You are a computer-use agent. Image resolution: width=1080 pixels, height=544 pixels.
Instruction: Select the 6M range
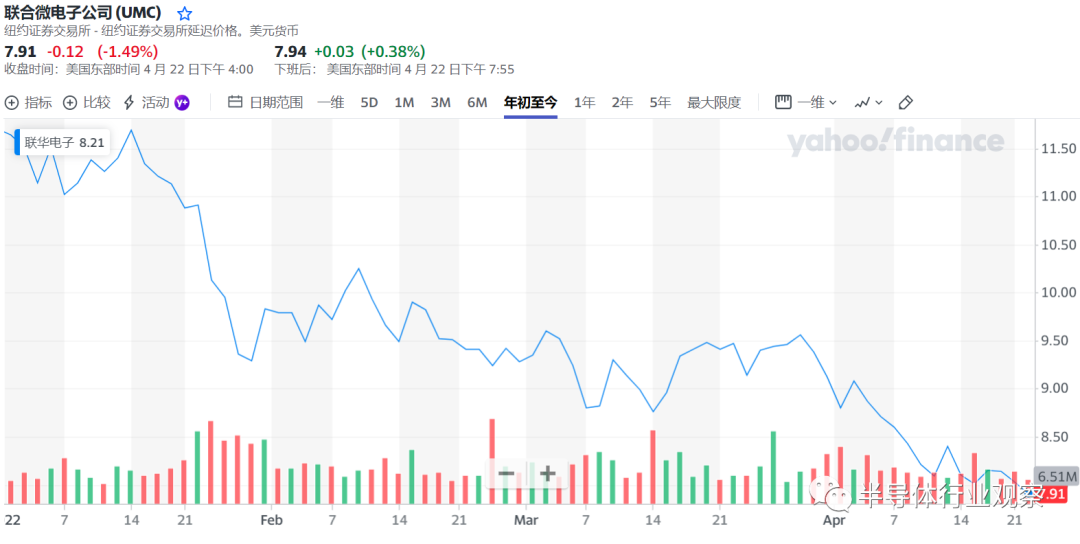click(477, 103)
